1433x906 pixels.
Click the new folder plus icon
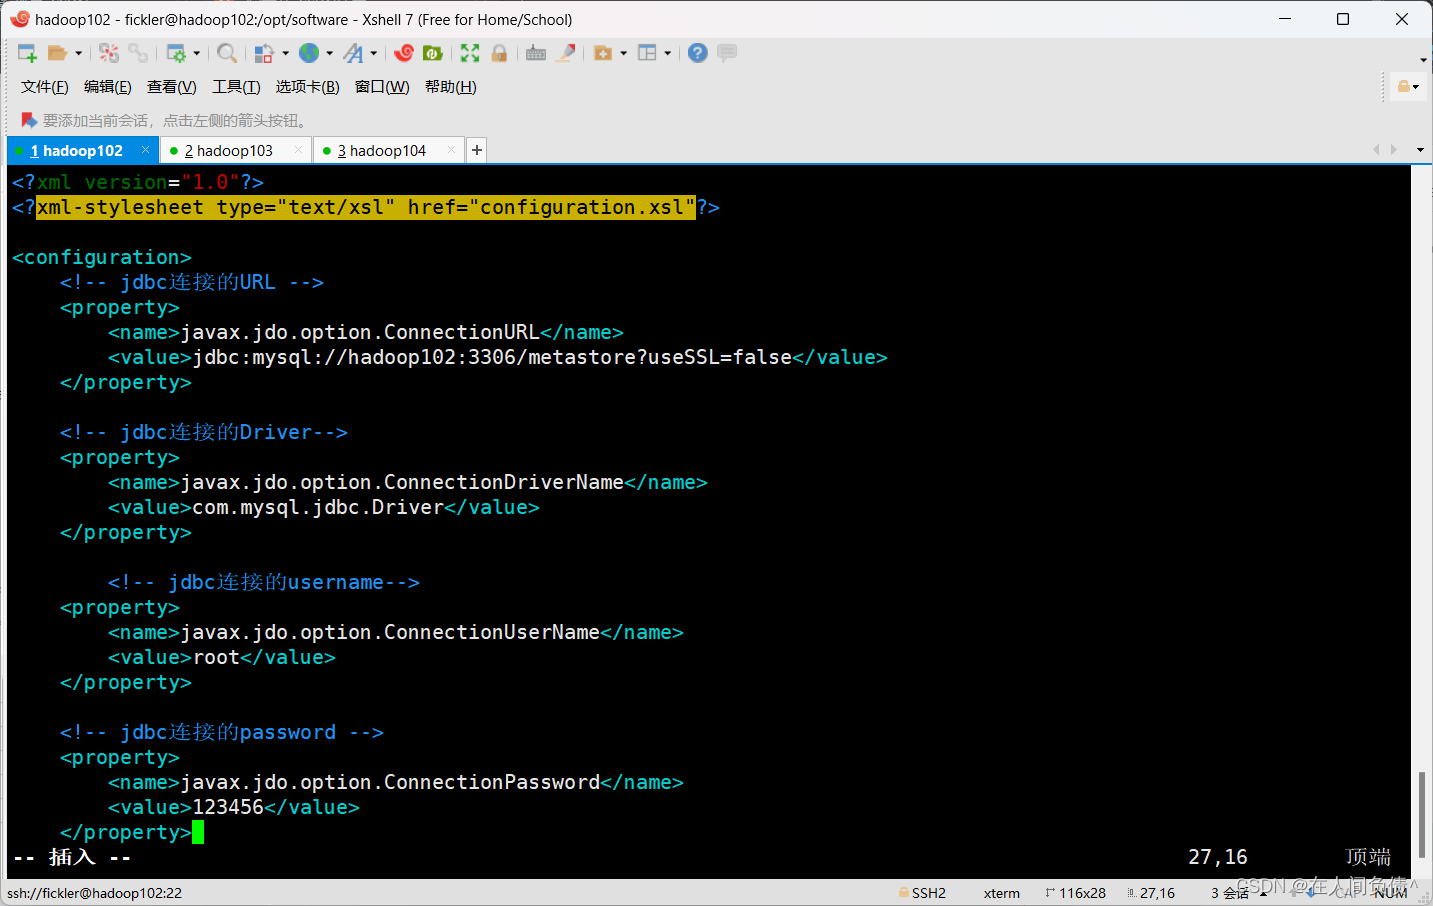603,53
